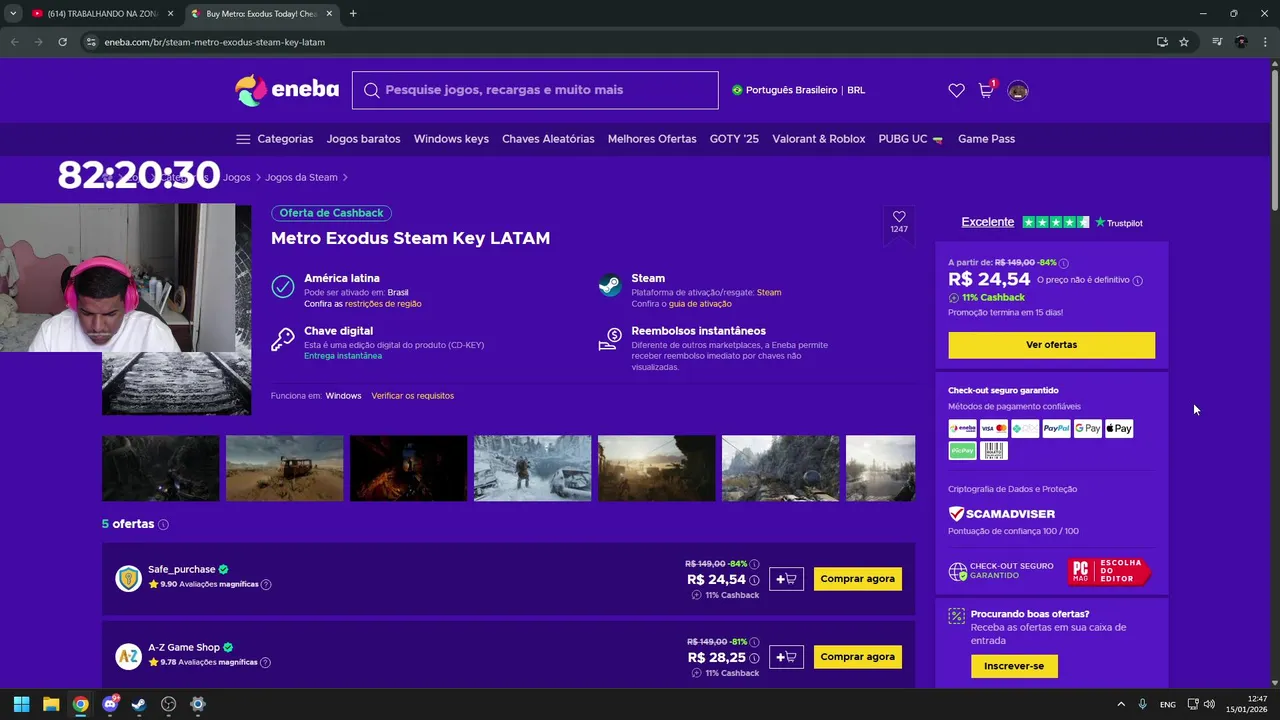
Task: Open info icon beside -84% discount in sidebar
Action: (1064, 263)
